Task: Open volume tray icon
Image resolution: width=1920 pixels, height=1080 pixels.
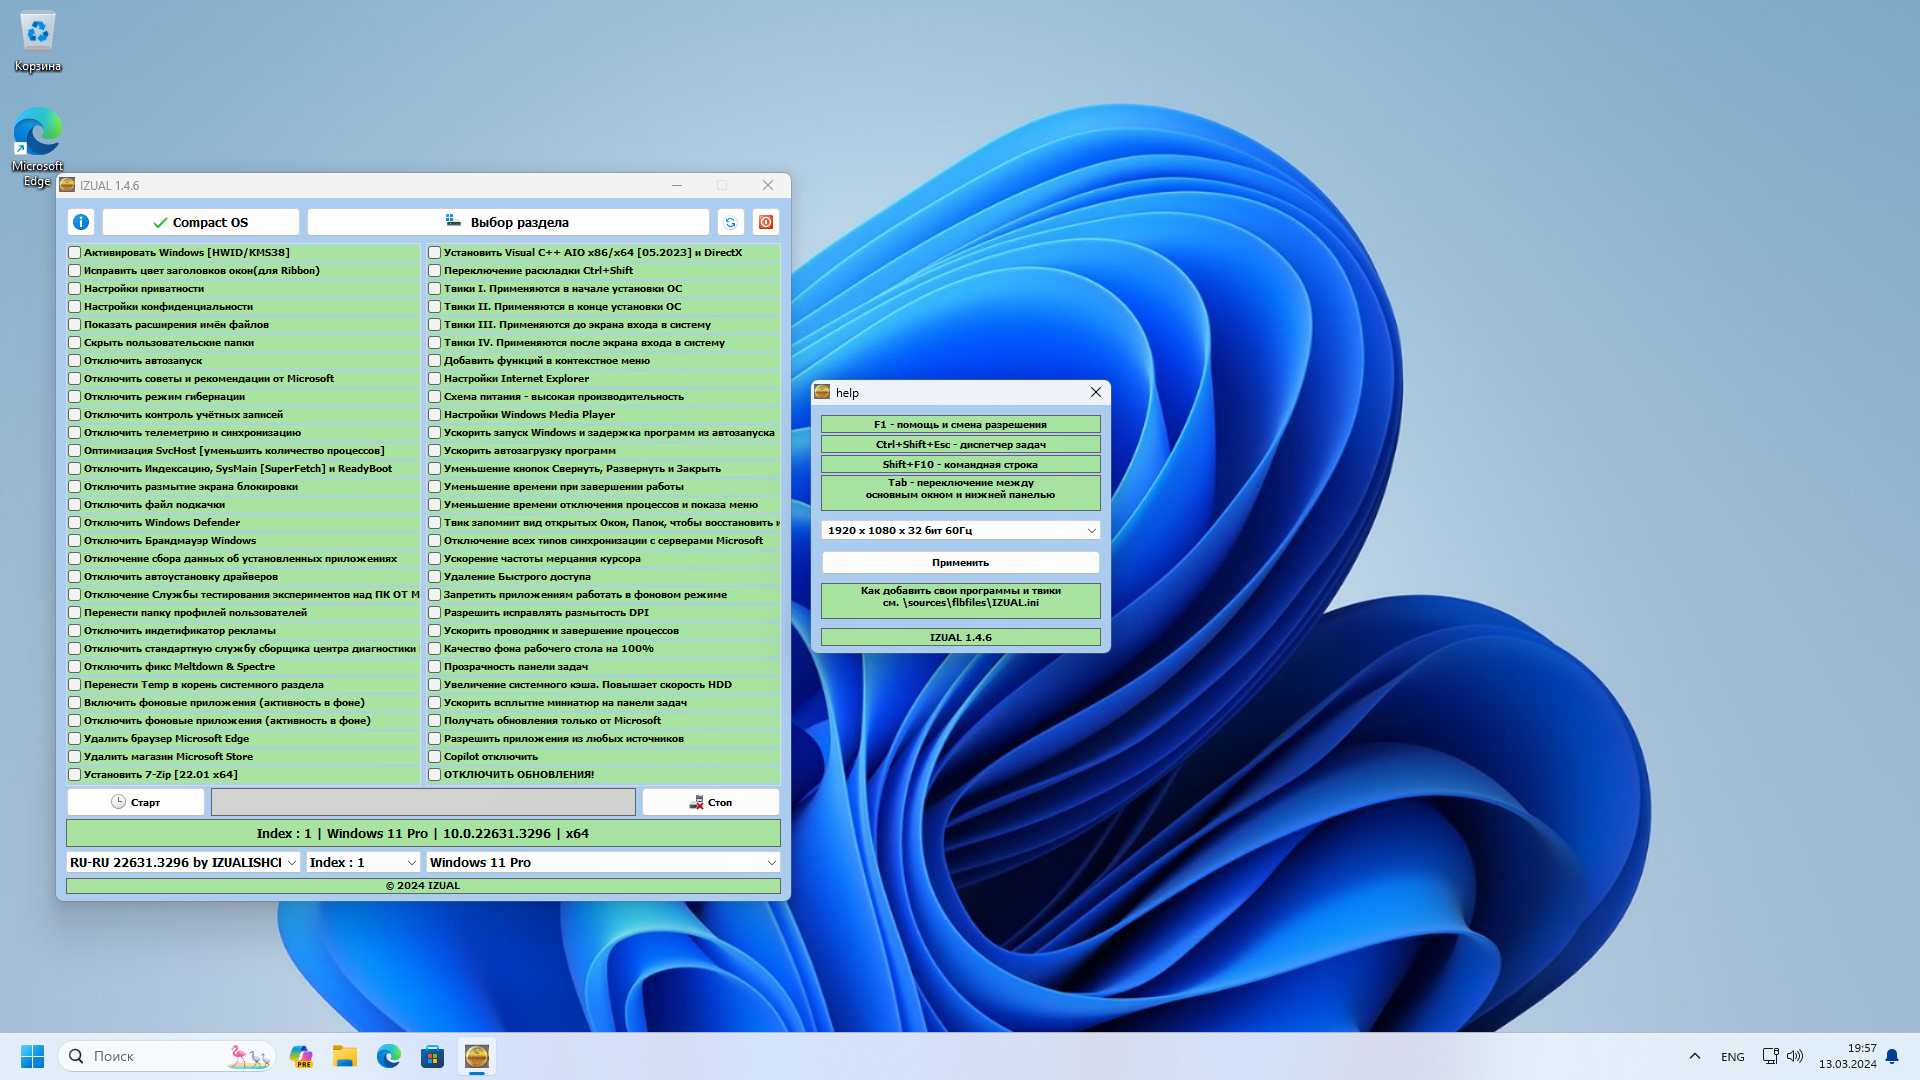Action: coord(1795,1056)
